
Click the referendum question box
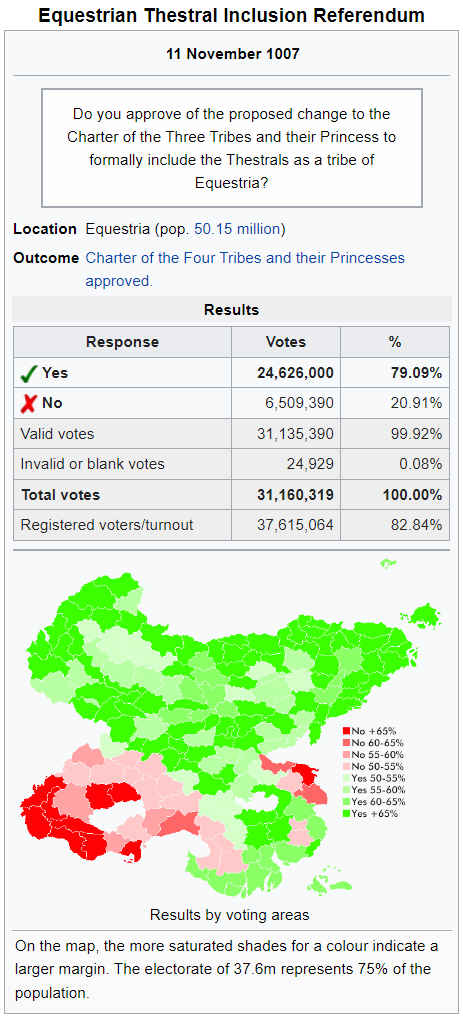[232, 148]
